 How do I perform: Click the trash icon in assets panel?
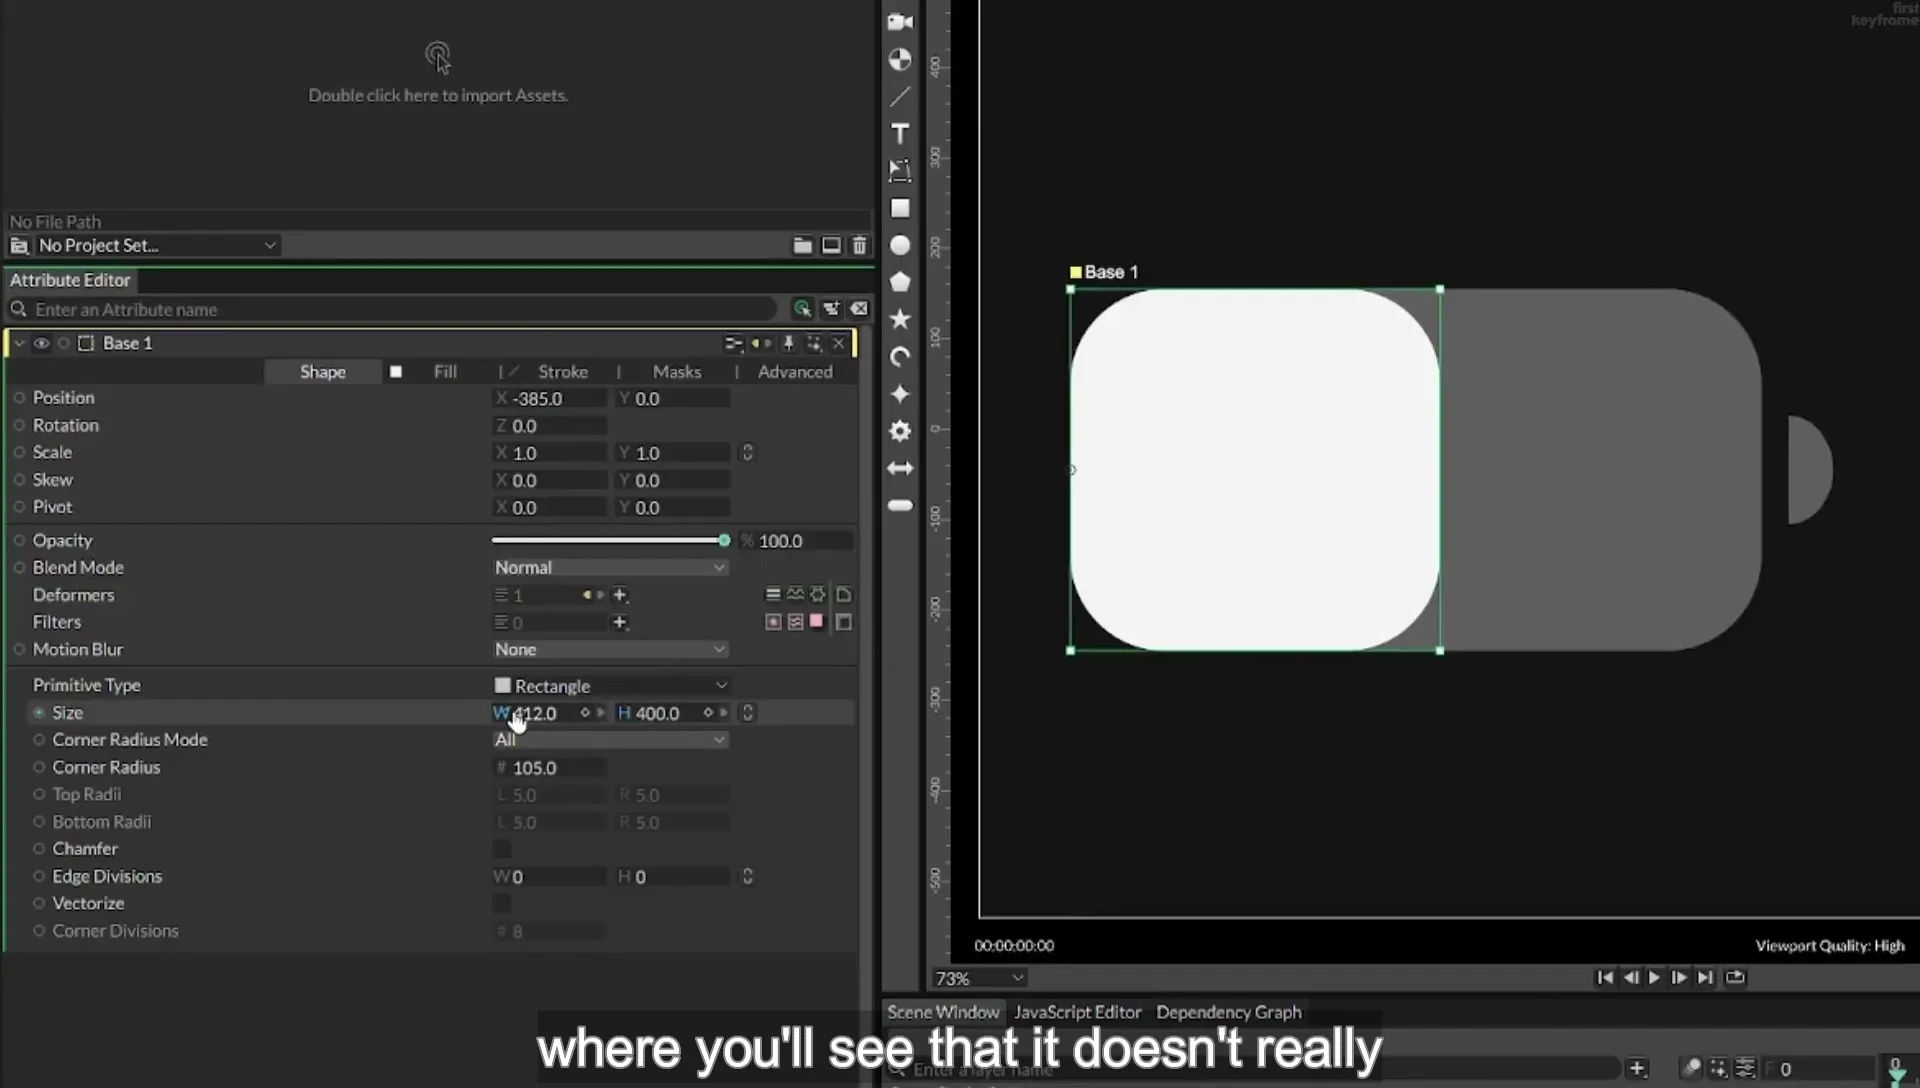(859, 245)
